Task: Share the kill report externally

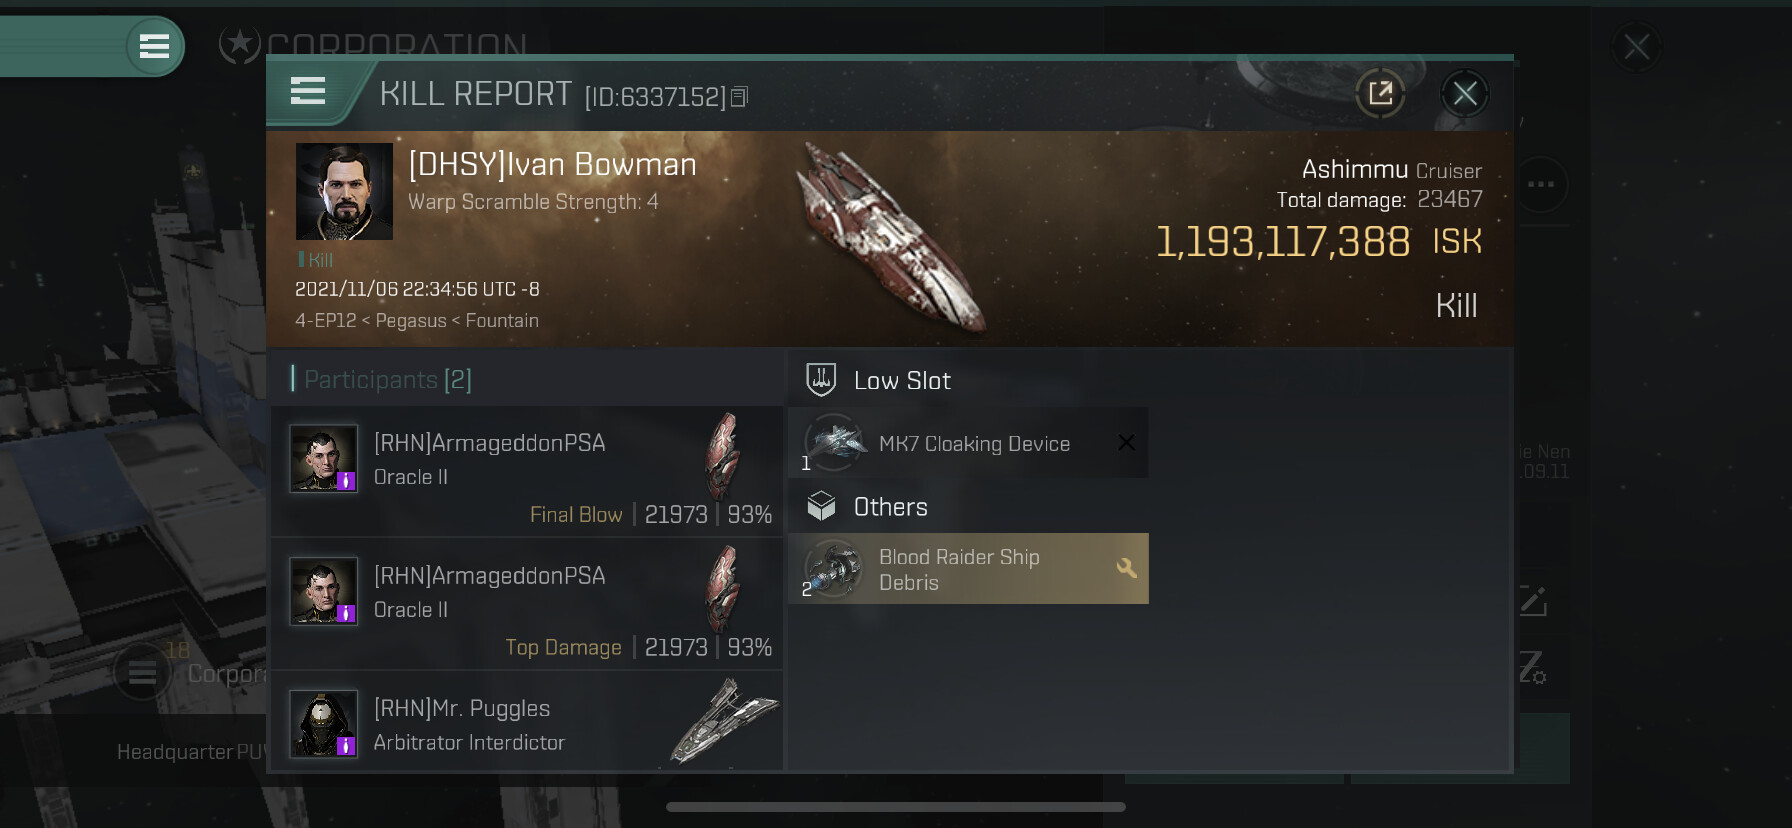Action: point(1380,94)
